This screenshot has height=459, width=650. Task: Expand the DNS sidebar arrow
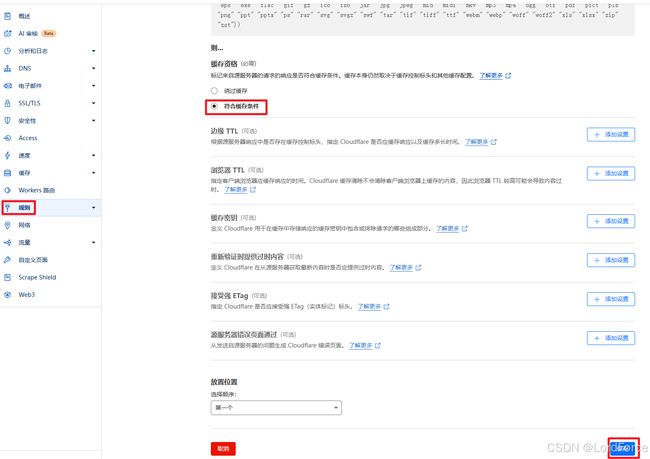coord(94,68)
